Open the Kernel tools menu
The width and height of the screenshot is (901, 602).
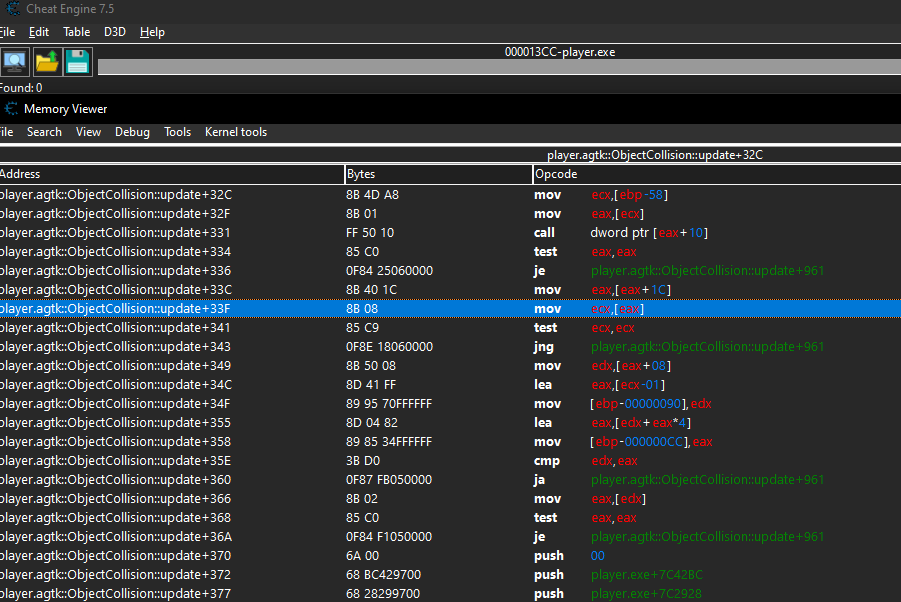pyautogui.click(x=236, y=132)
